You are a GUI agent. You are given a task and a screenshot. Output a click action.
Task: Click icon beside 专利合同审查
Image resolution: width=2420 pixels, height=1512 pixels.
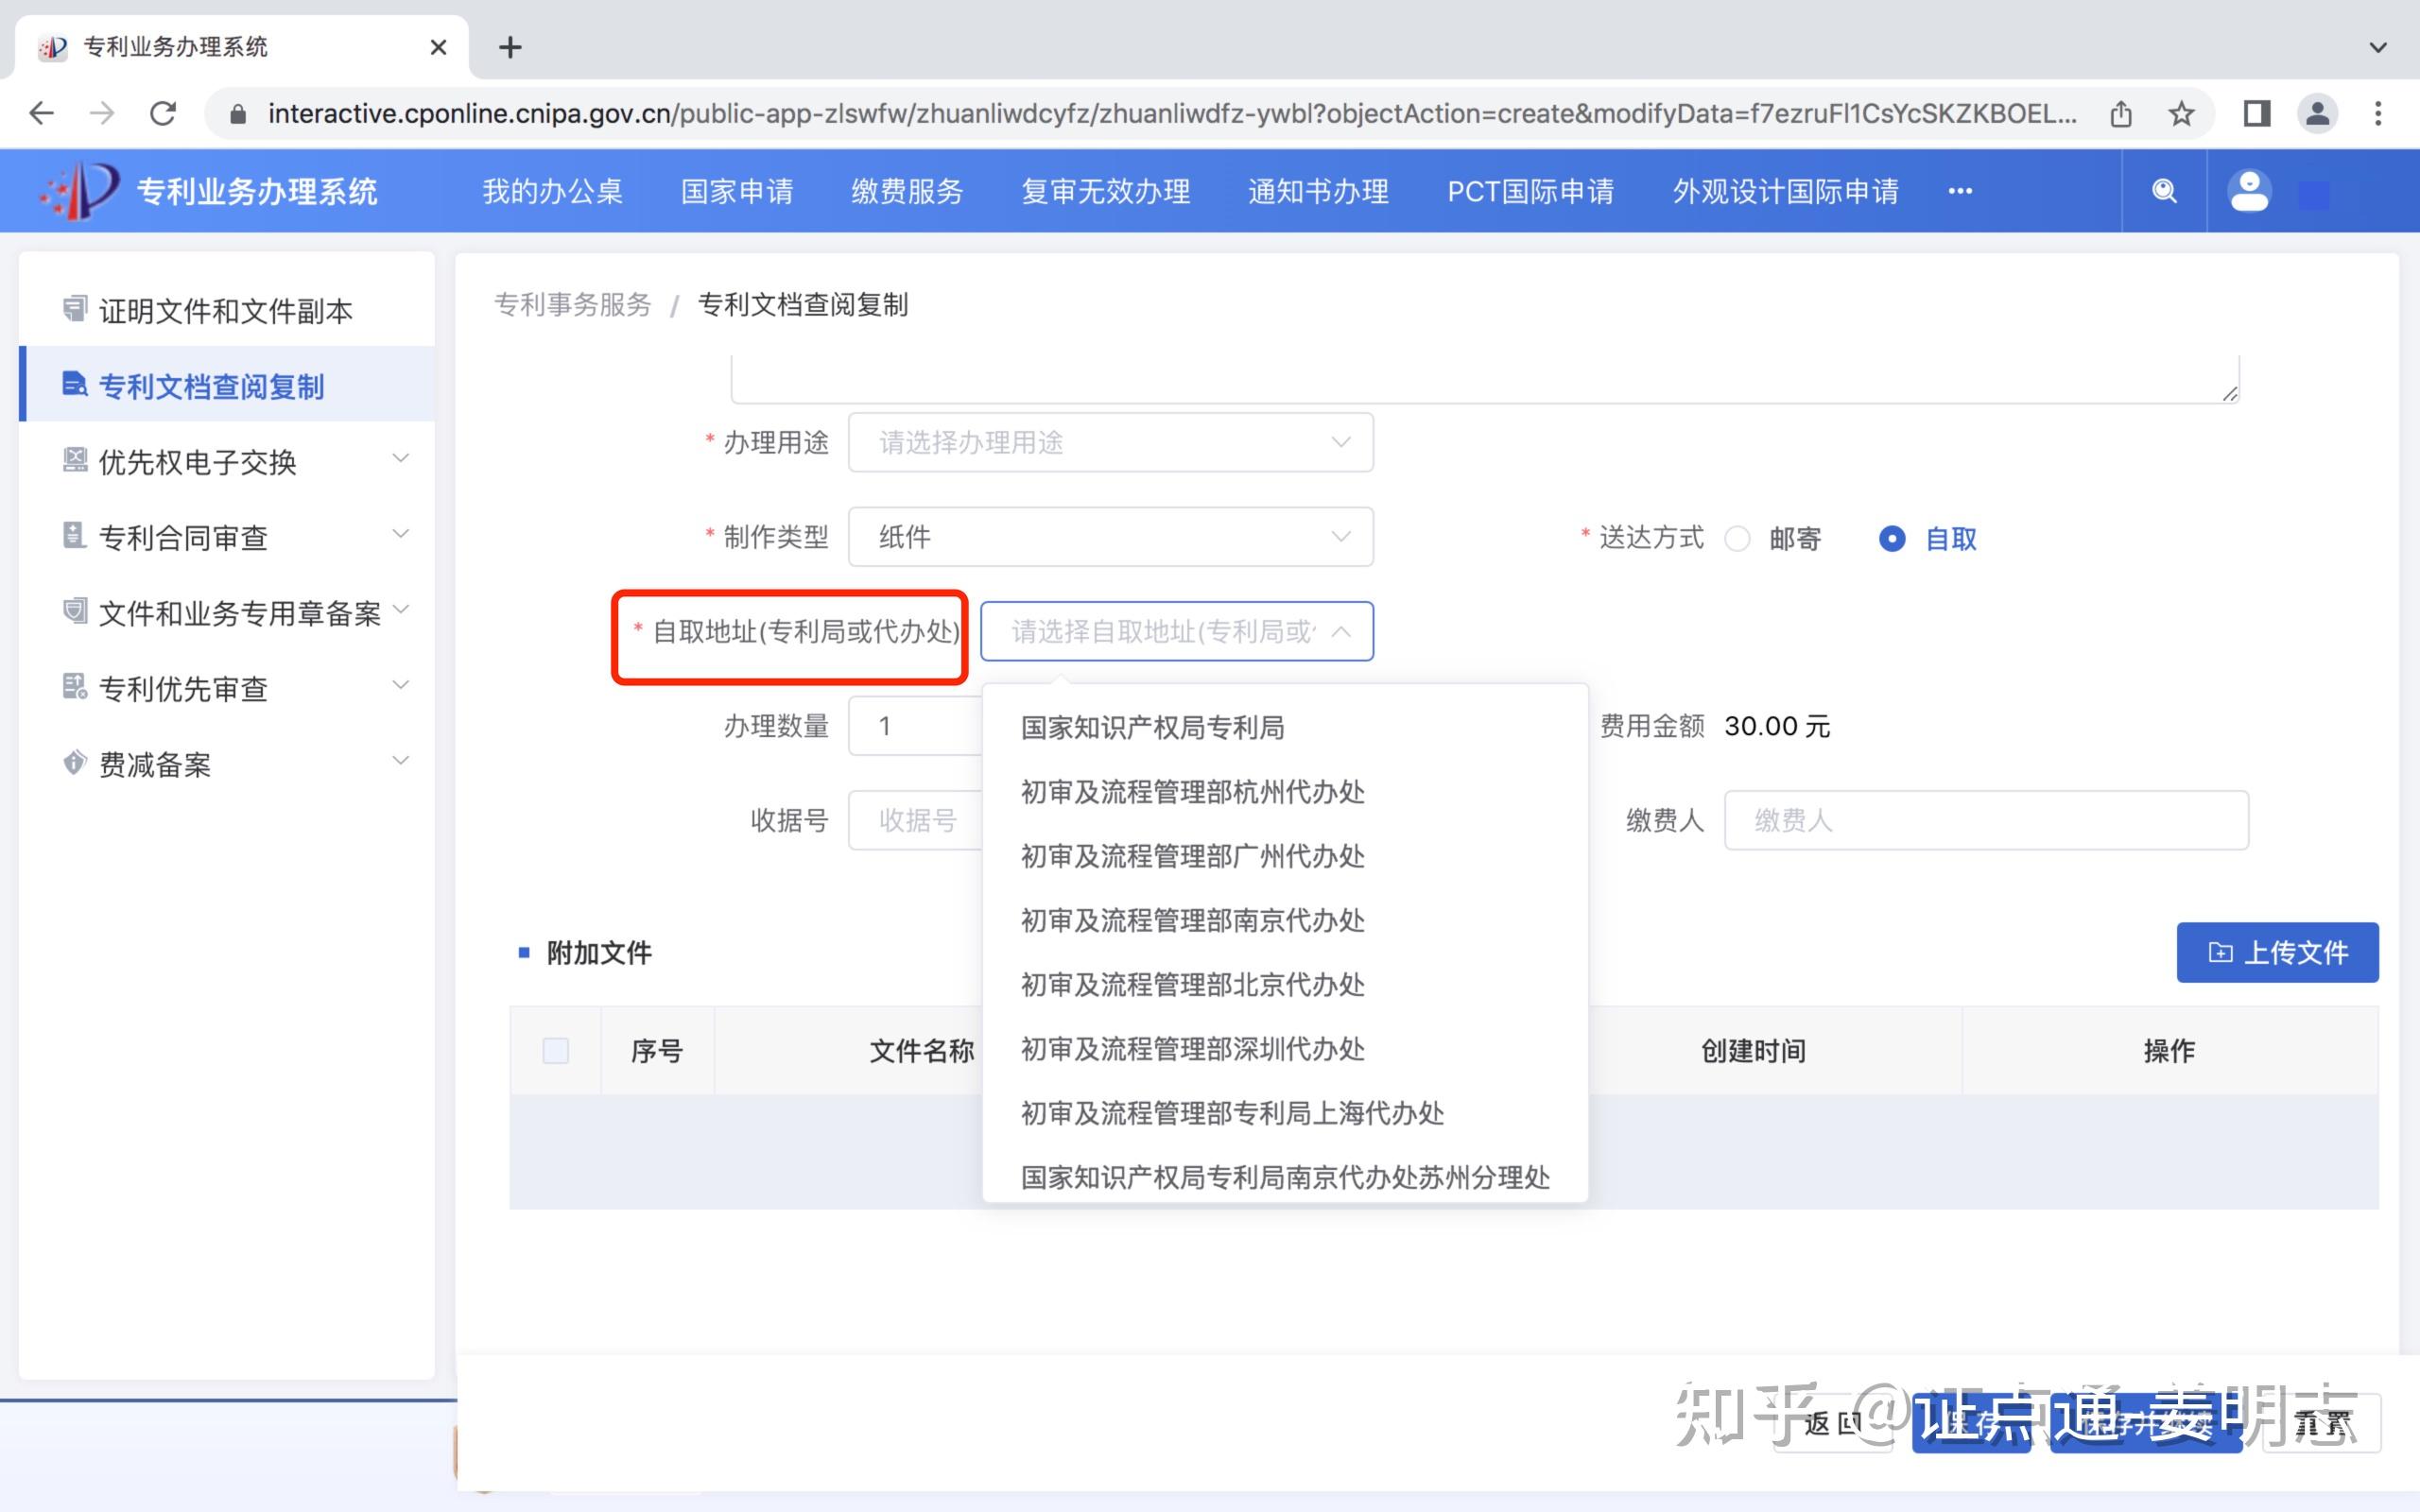(75, 536)
